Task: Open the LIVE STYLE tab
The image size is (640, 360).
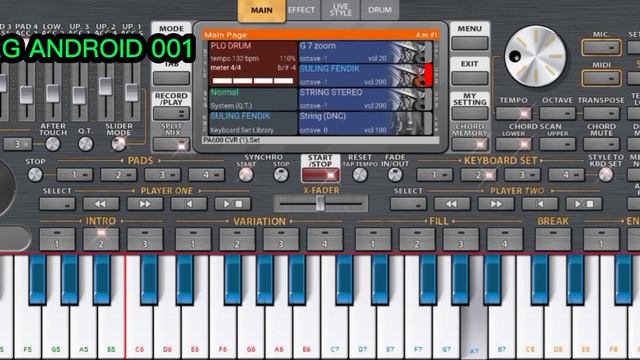Action: coord(340,10)
